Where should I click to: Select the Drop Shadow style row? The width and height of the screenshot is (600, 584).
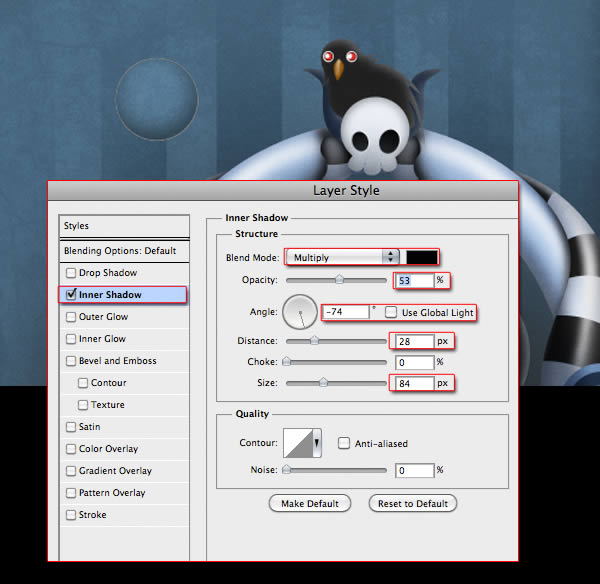[x=124, y=273]
